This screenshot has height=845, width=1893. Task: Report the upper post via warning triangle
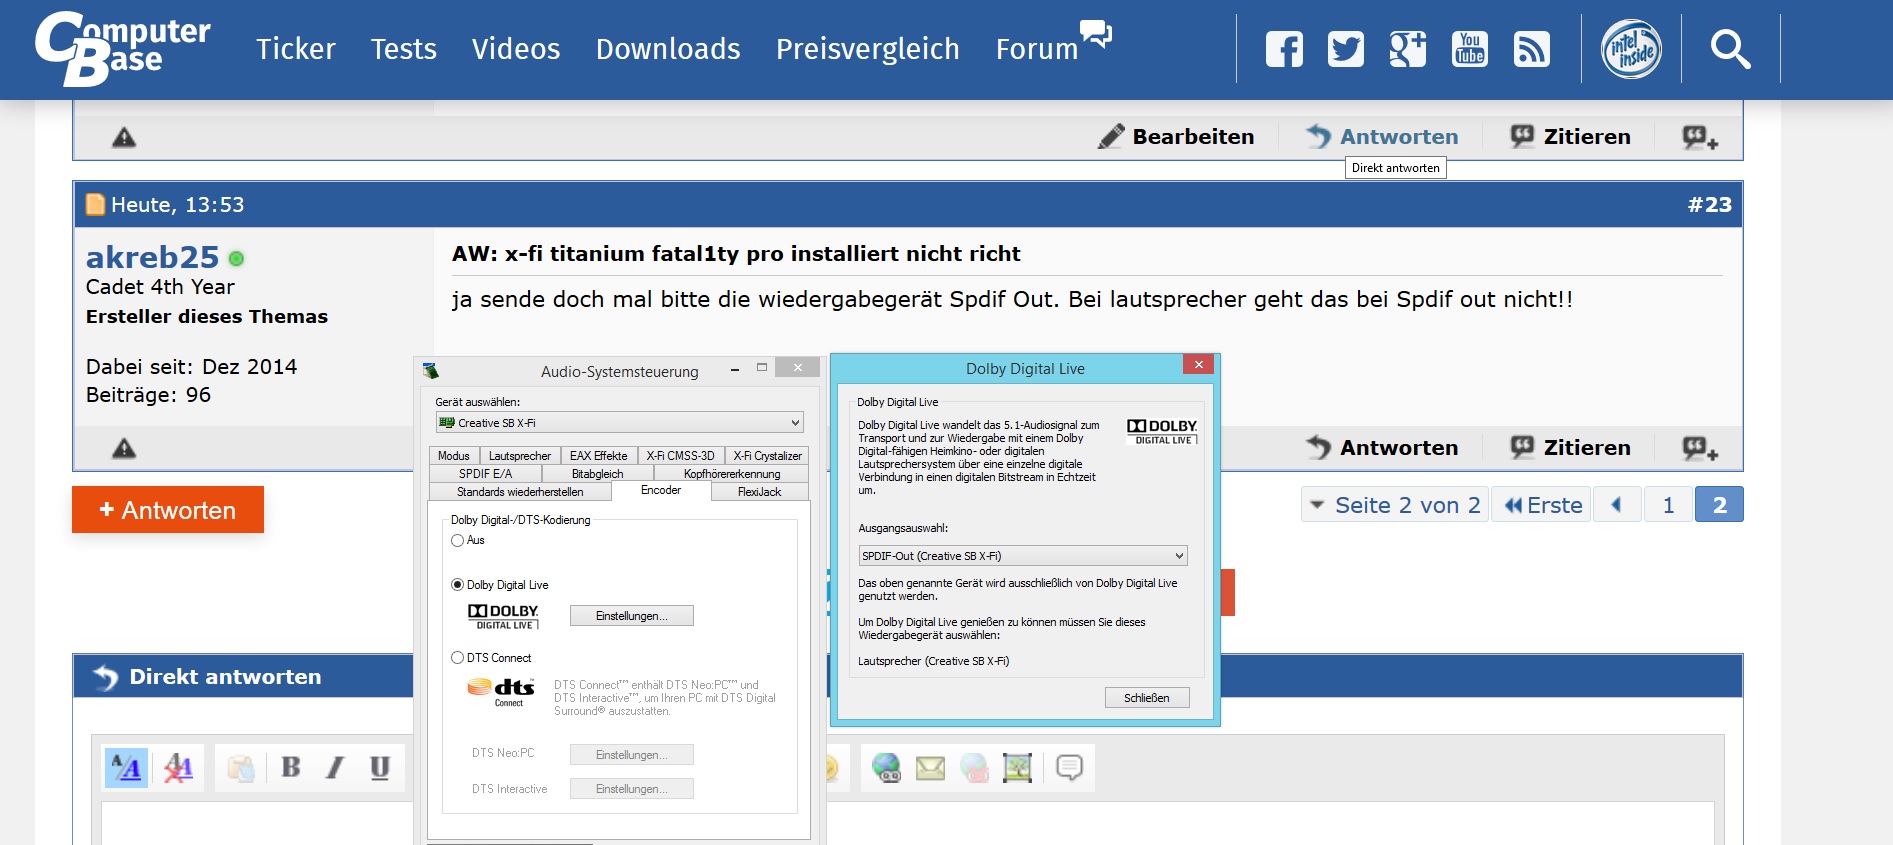point(124,138)
